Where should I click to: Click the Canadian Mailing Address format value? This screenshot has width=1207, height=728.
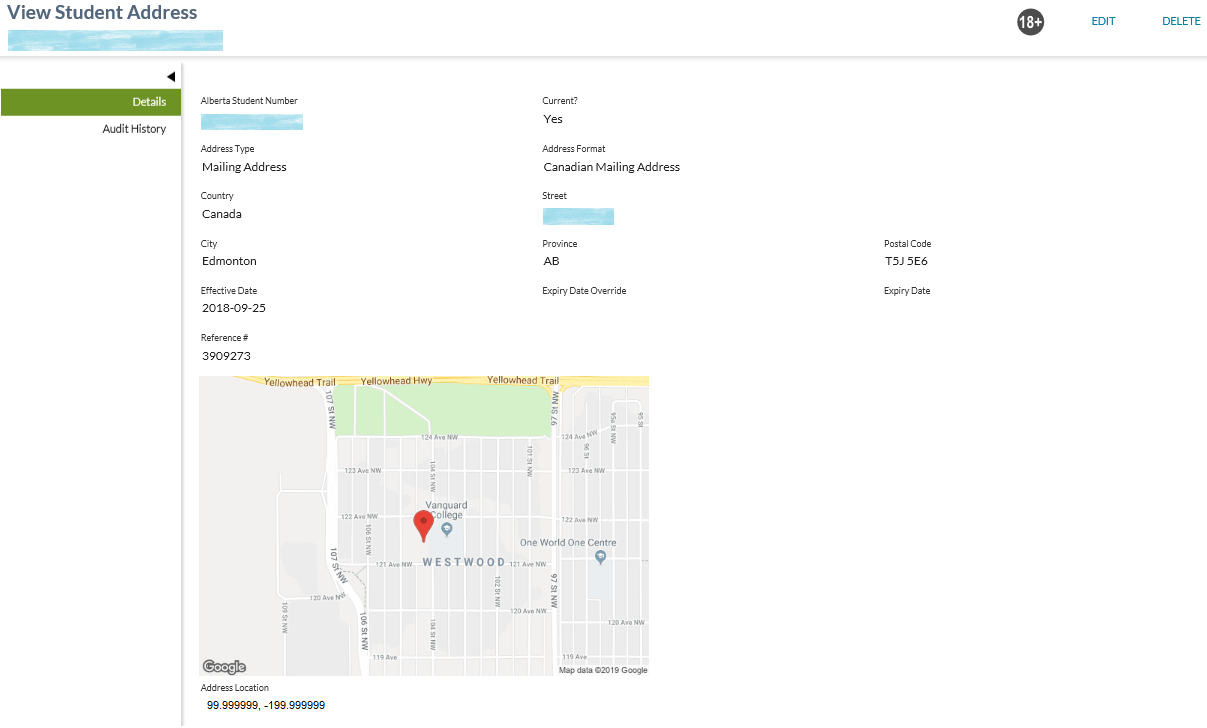611,167
